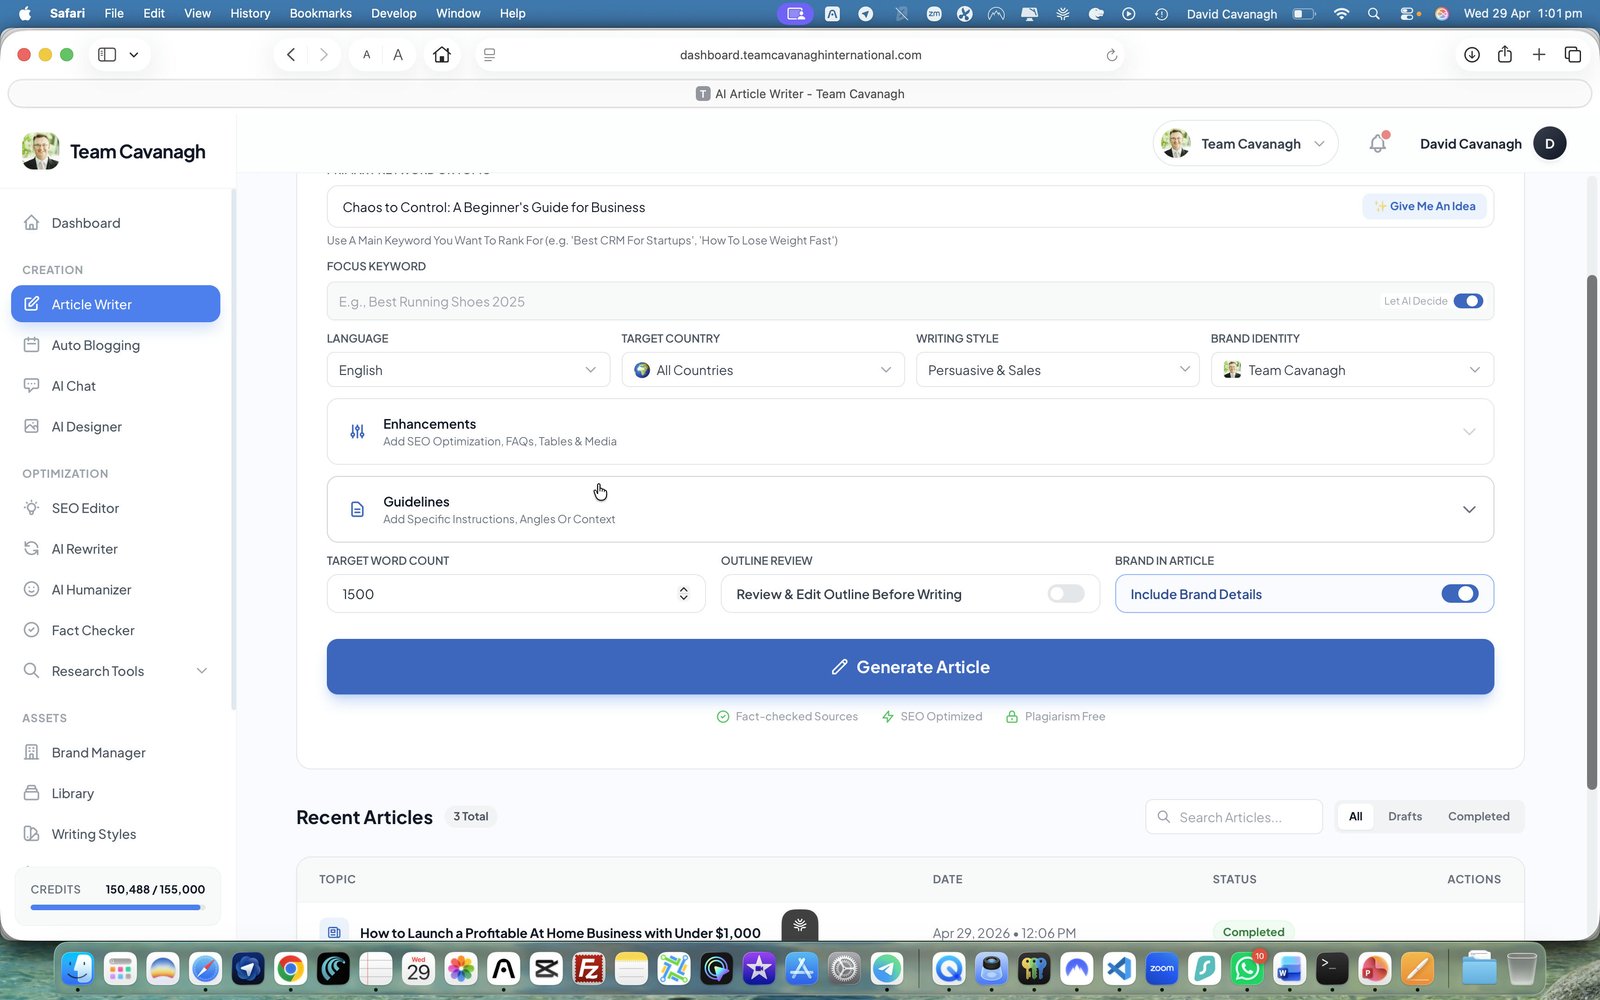This screenshot has width=1600, height=1000.
Task: Toggle the Let AI Decide switch
Action: point(1468,301)
